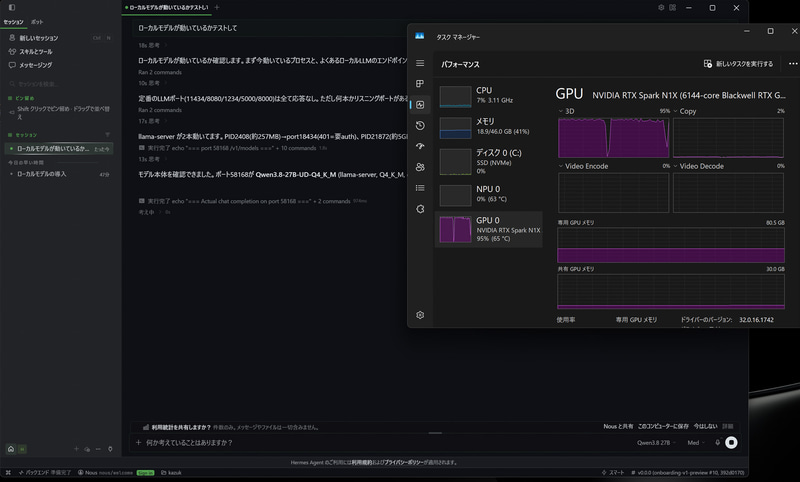This screenshot has width=800, height=482.
Task: Open the Performance tab icon in Task Manager
Action: pyautogui.click(x=420, y=105)
